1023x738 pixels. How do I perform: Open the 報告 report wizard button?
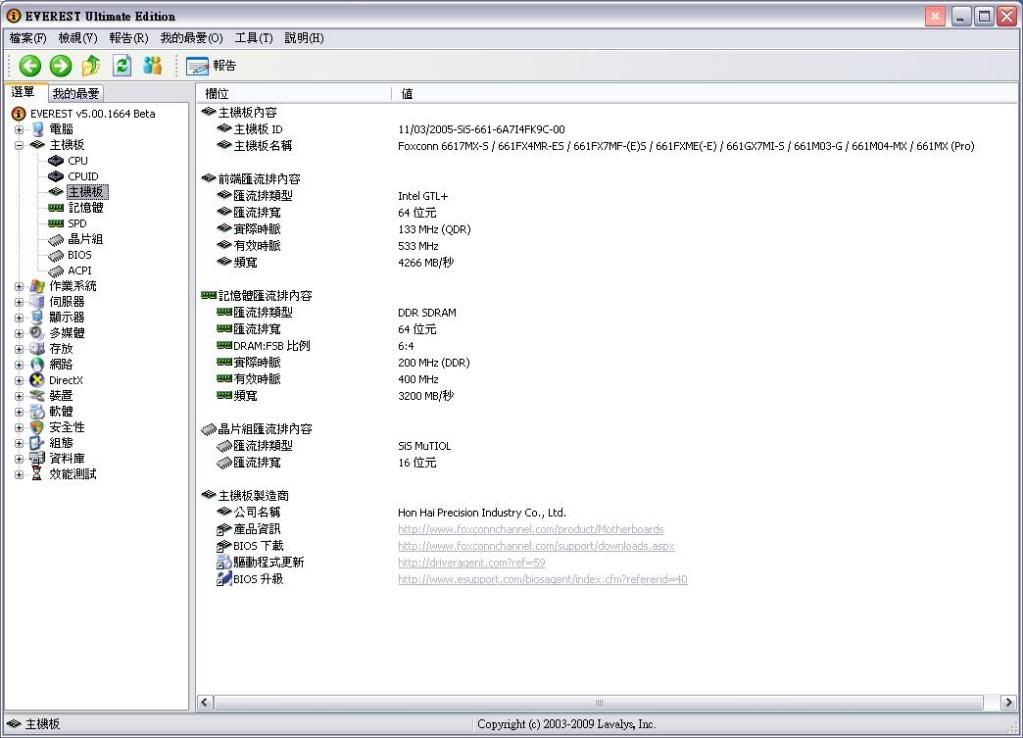tap(211, 65)
